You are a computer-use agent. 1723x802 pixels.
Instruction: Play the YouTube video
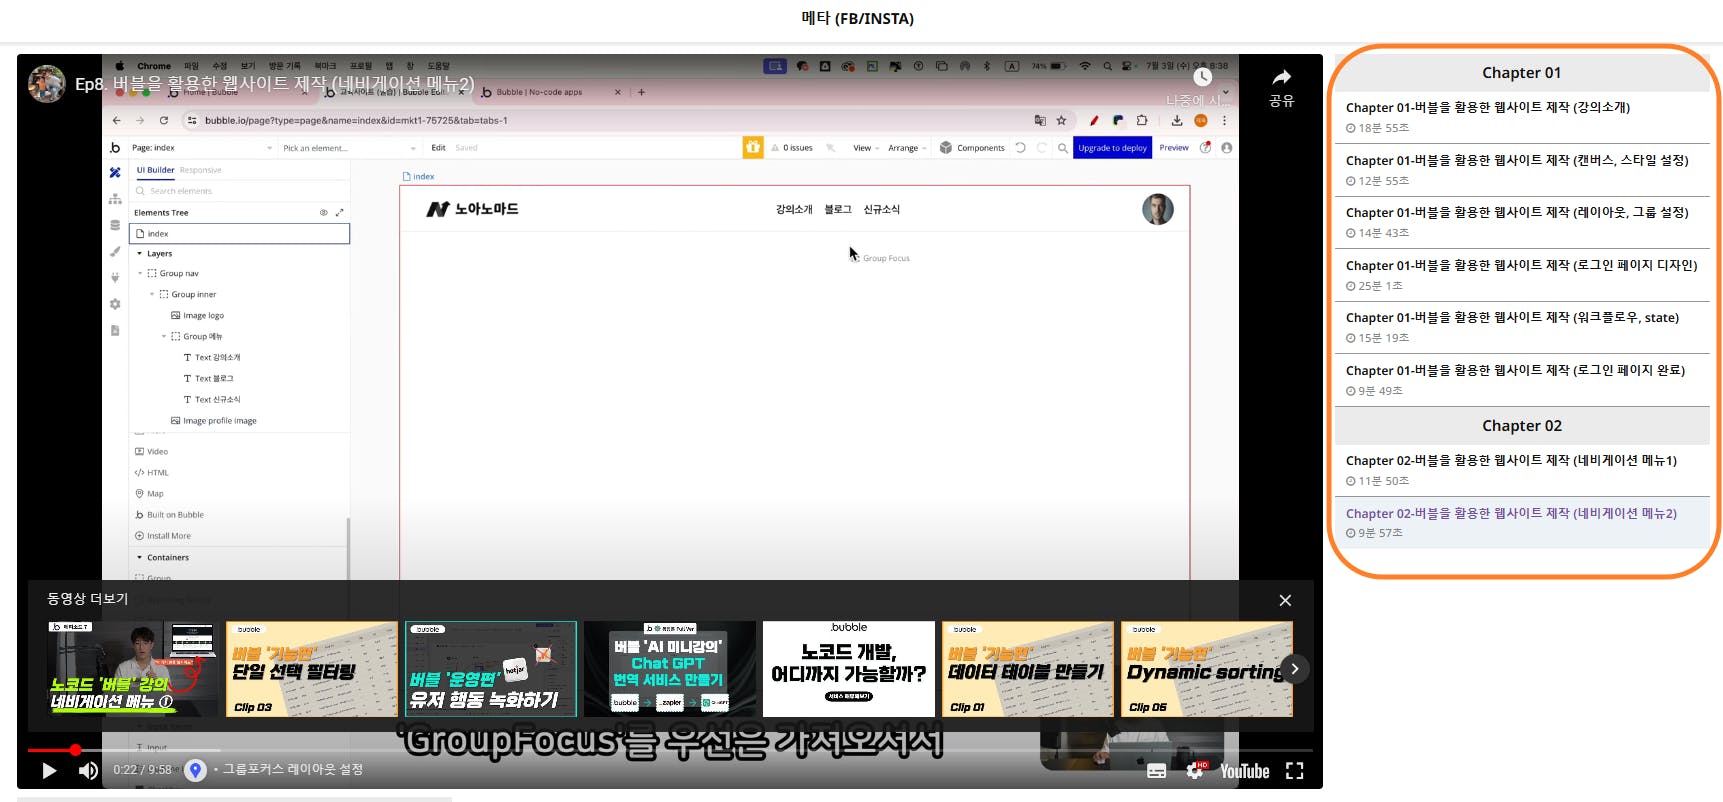click(49, 770)
